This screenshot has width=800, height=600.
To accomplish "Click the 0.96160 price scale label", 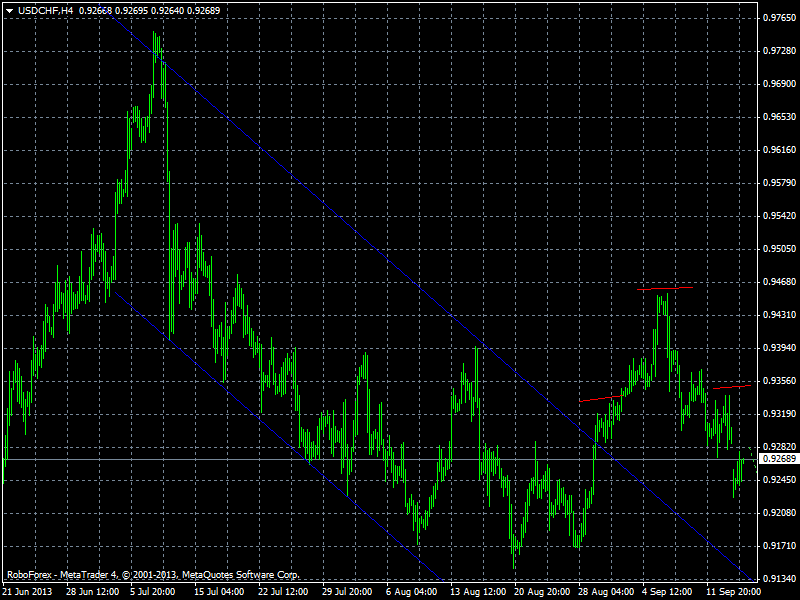I will [x=779, y=150].
